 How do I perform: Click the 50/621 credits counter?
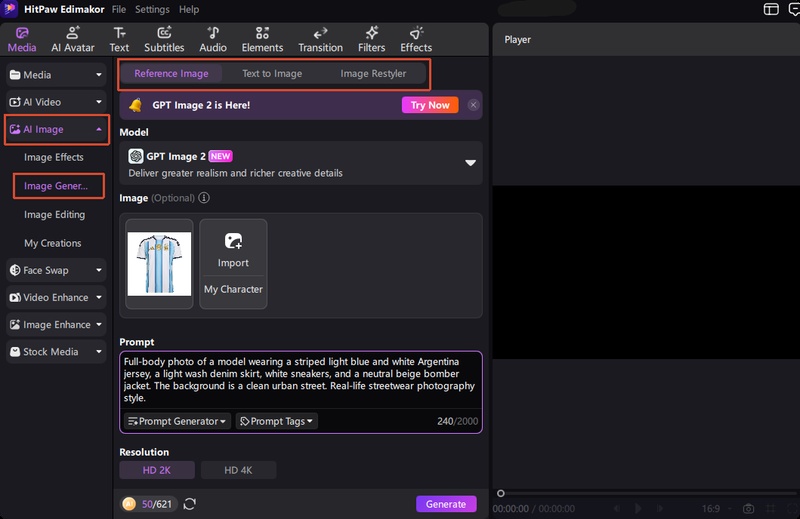click(x=157, y=504)
